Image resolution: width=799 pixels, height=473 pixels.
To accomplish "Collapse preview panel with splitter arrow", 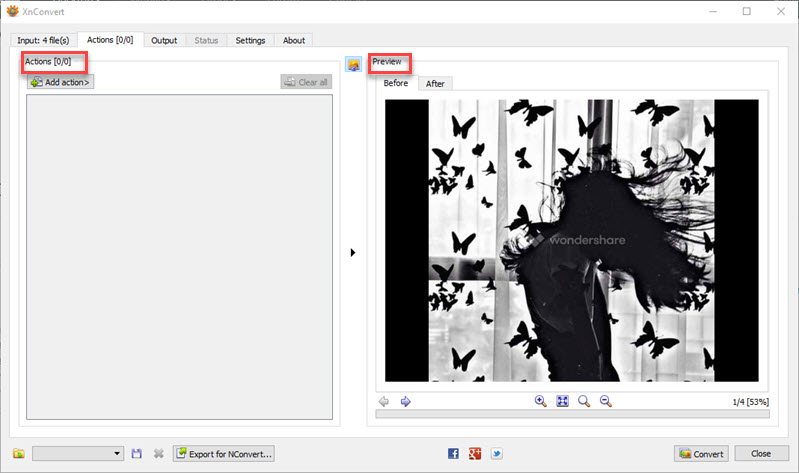I will click(353, 253).
